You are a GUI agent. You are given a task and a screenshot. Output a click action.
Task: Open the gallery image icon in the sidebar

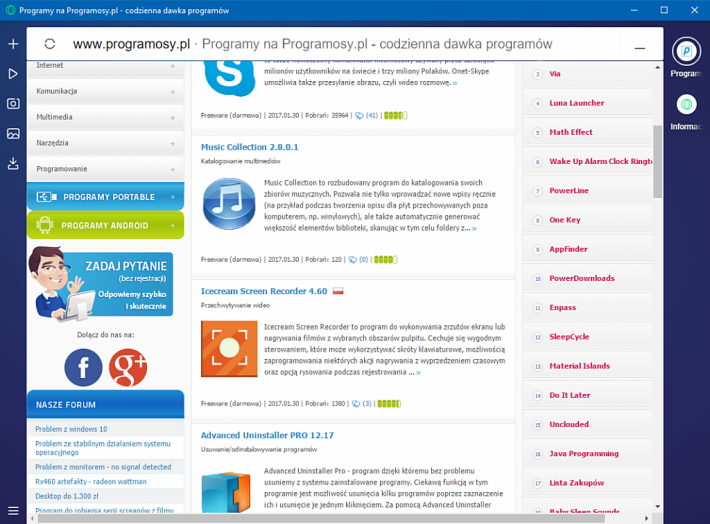(13, 133)
